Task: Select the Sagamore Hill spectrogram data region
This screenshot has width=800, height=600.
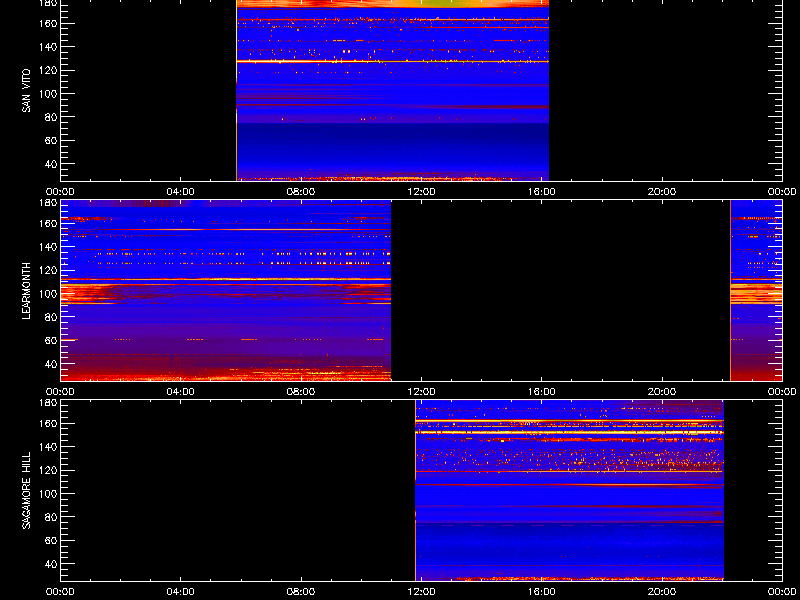Action: pyautogui.click(x=569, y=490)
